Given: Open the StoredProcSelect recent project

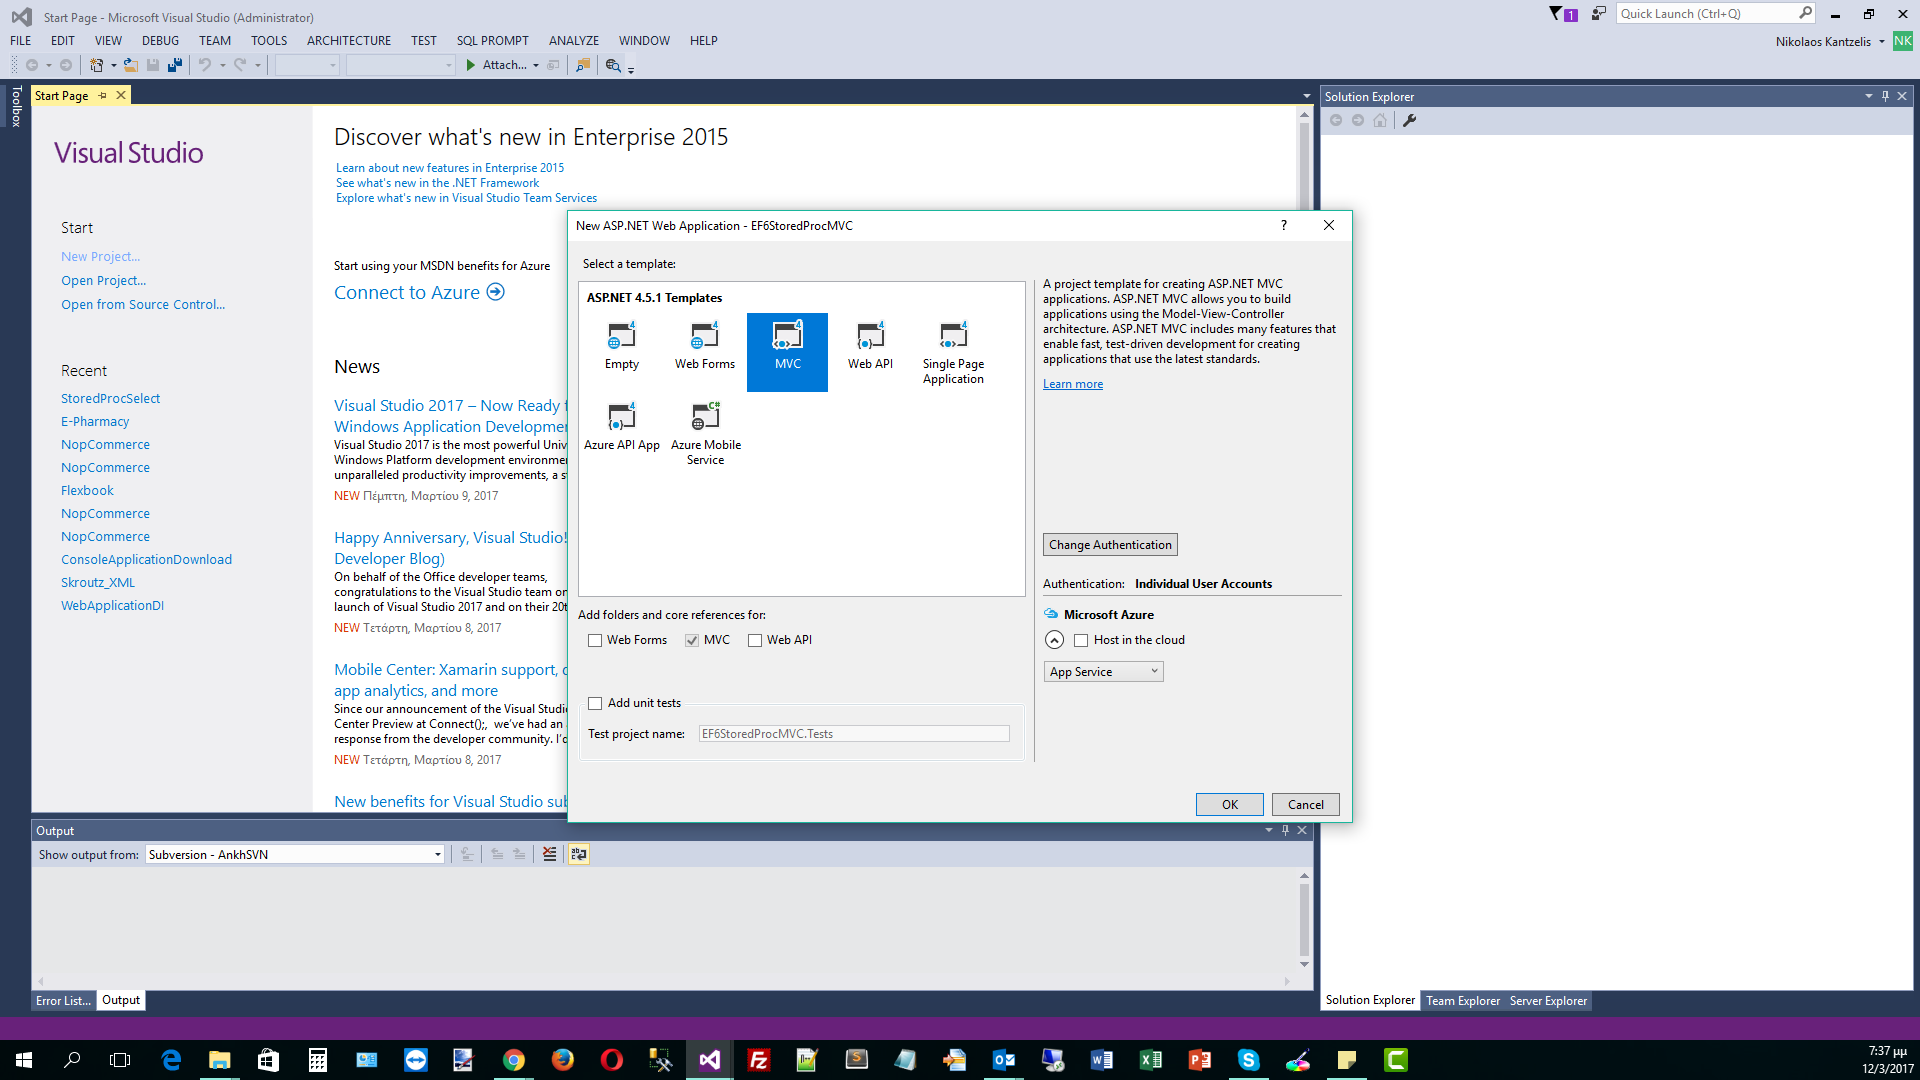Looking at the screenshot, I should tap(110, 399).
